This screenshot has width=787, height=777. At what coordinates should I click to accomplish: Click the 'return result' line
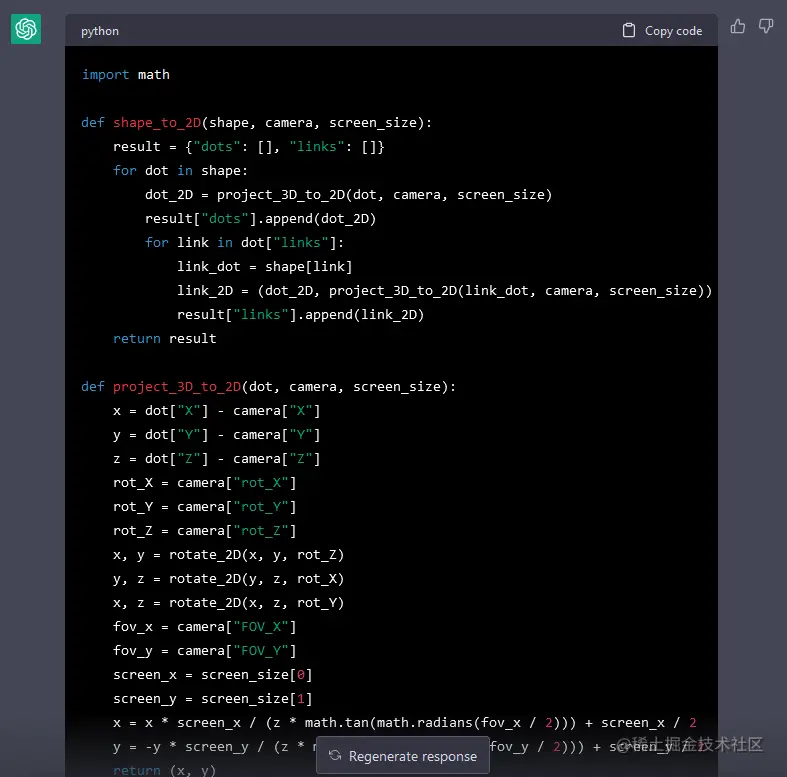coord(165,339)
